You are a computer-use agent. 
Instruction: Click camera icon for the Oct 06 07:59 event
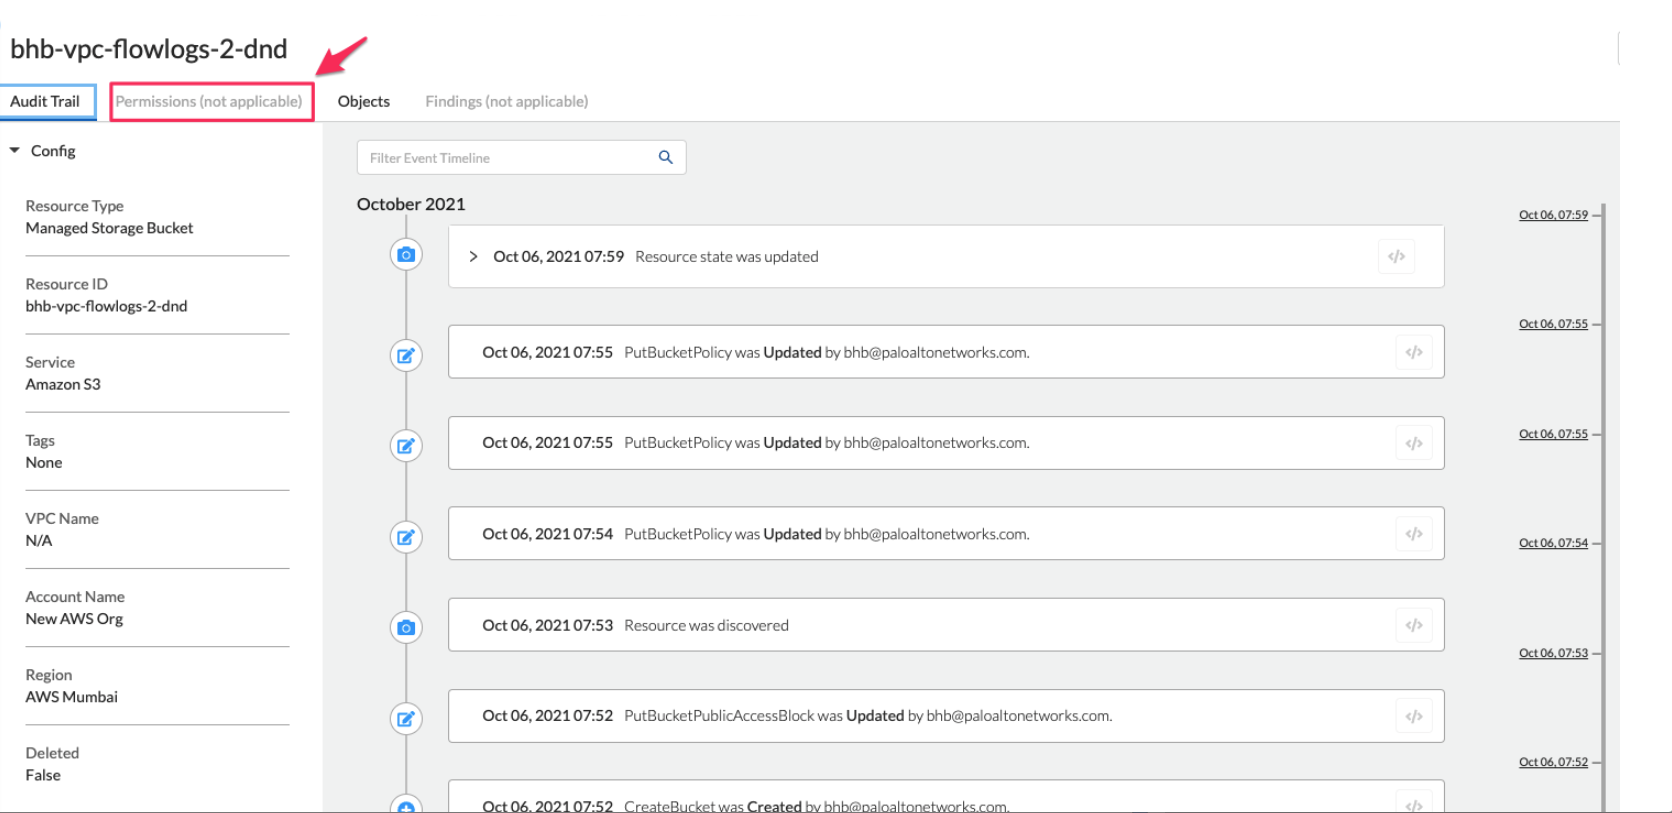click(x=406, y=255)
